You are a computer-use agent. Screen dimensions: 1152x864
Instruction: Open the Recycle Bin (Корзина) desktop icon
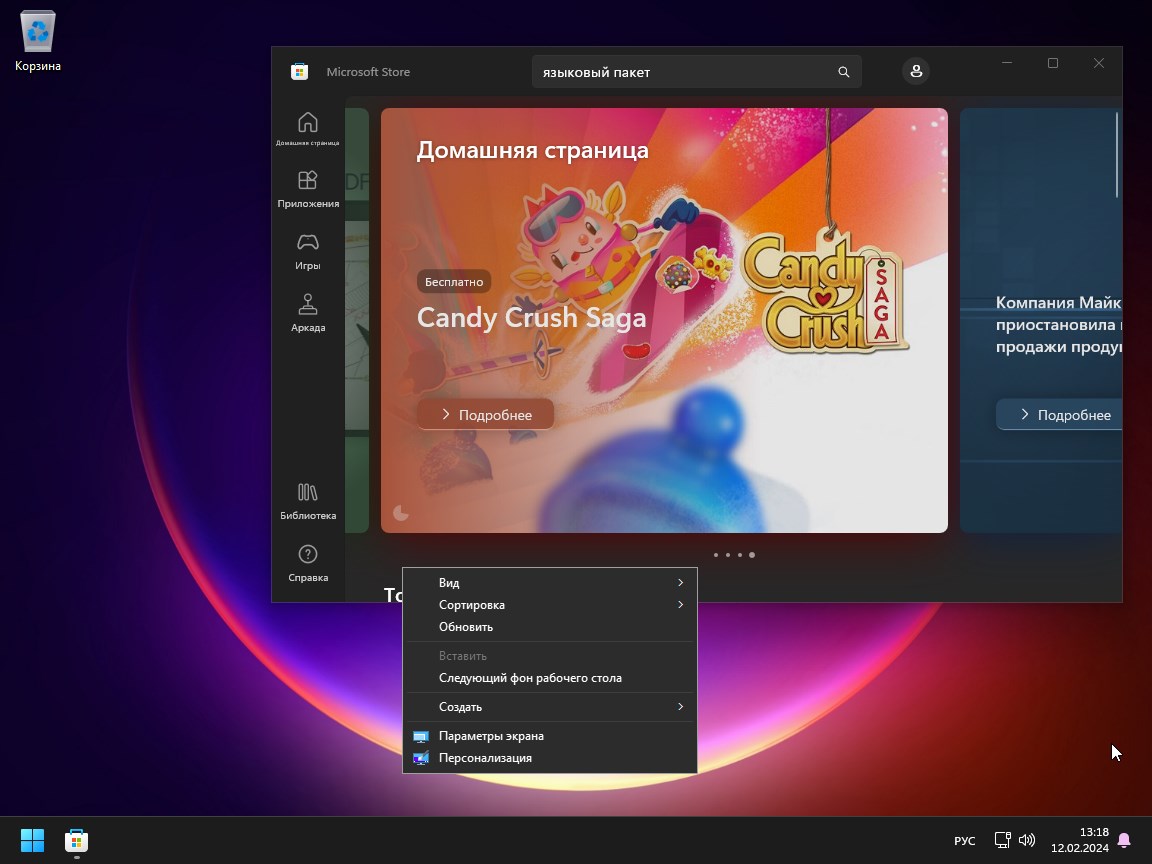pyautogui.click(x=37, y=41)
